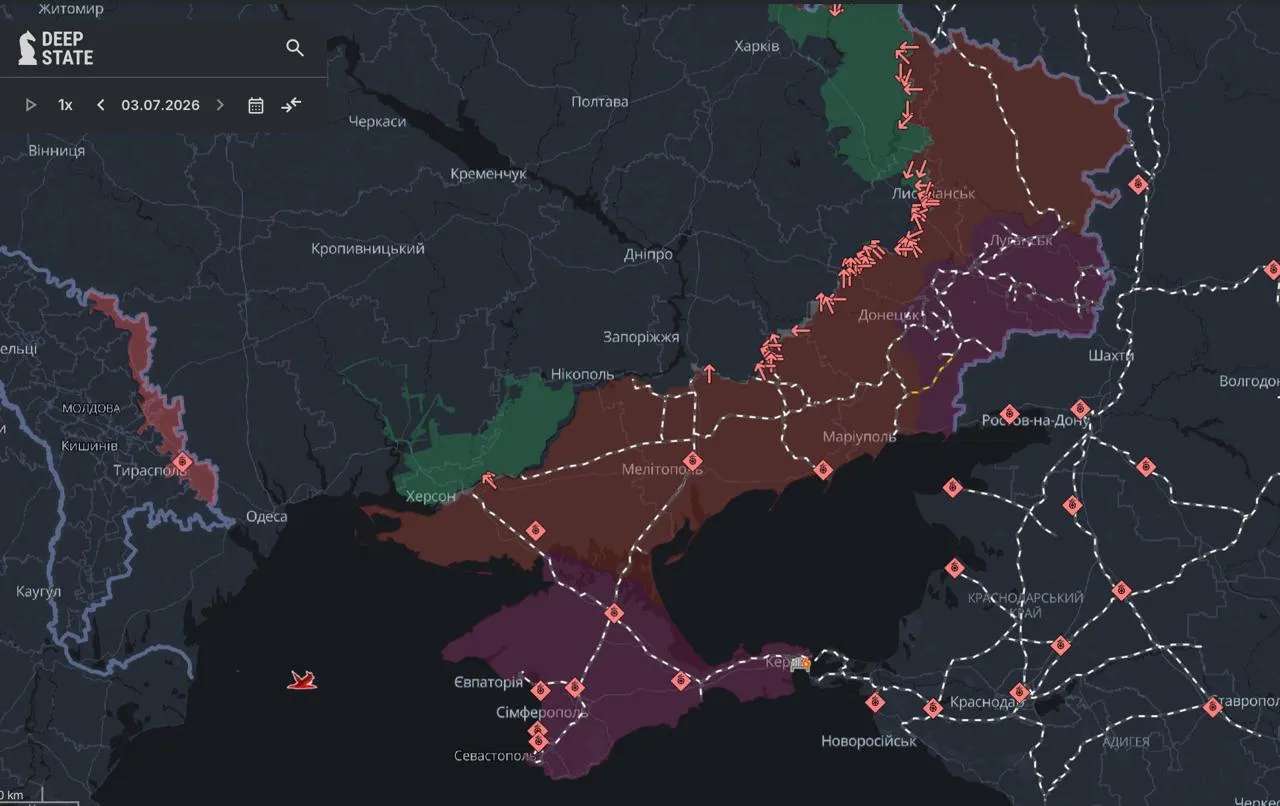
Task: Click the Севастополь city label
Action: (494, 755)
